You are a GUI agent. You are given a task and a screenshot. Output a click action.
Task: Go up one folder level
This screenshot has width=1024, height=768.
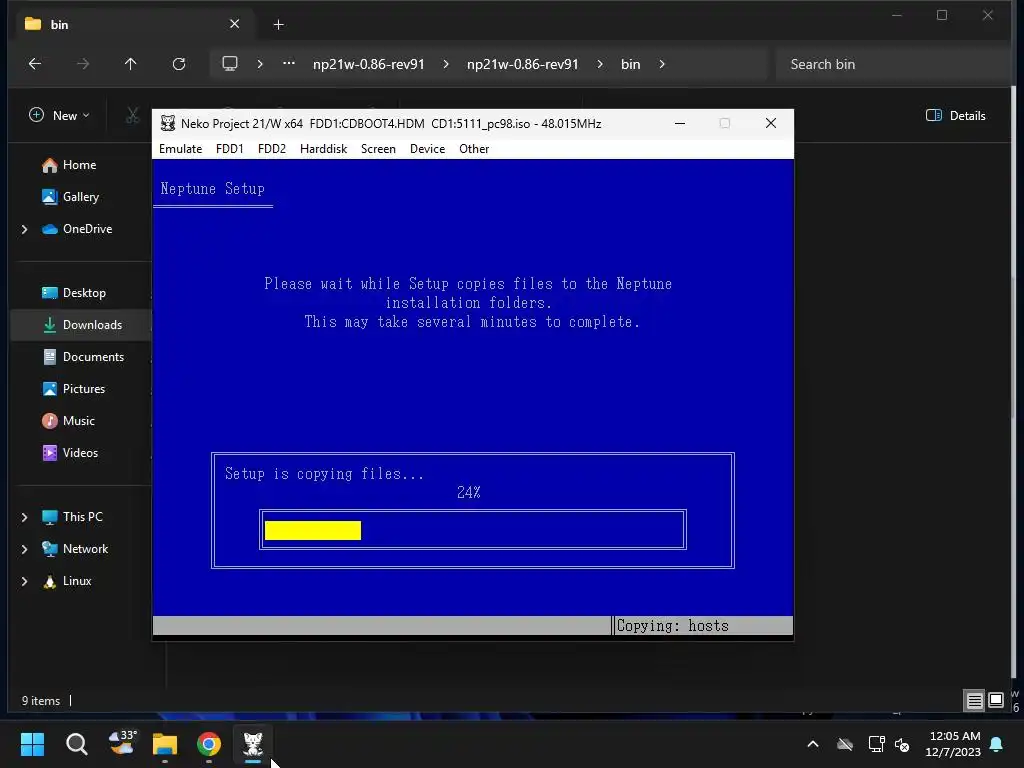coord(131,64)
